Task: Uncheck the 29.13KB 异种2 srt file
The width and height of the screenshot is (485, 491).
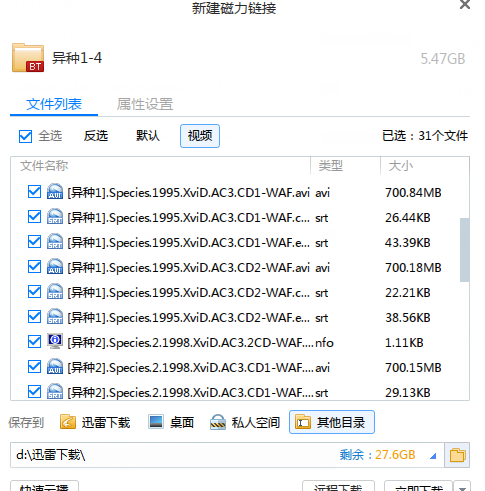Action: pyautogui.click(x=34, y=392)
